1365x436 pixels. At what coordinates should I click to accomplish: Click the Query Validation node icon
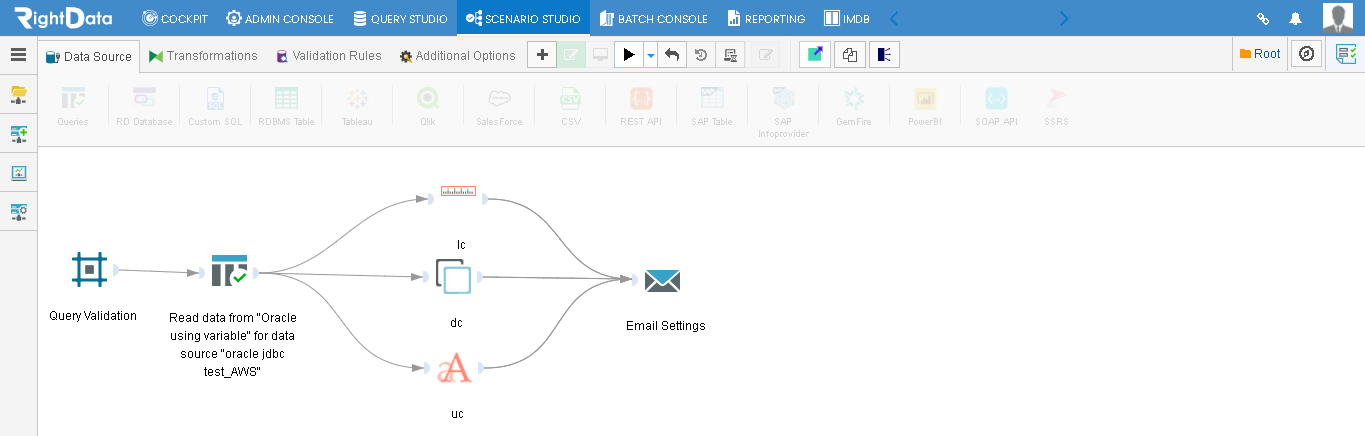90,270
